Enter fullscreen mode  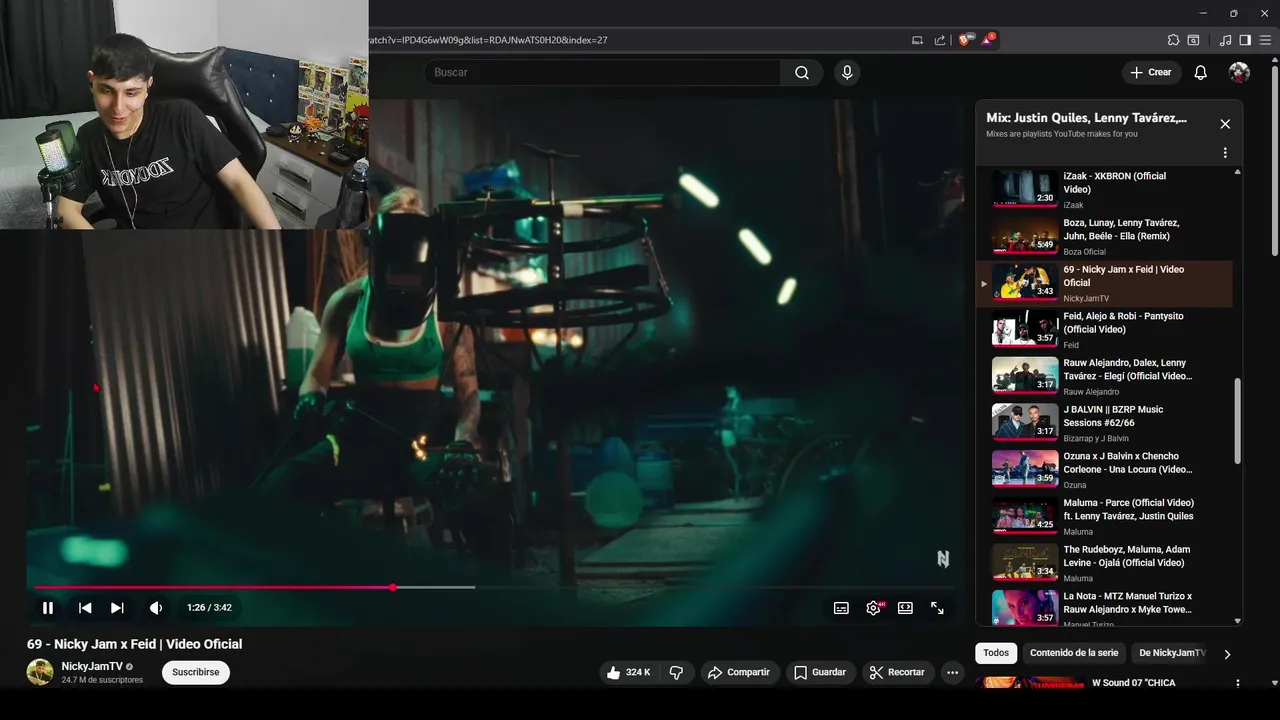[937, 607]
